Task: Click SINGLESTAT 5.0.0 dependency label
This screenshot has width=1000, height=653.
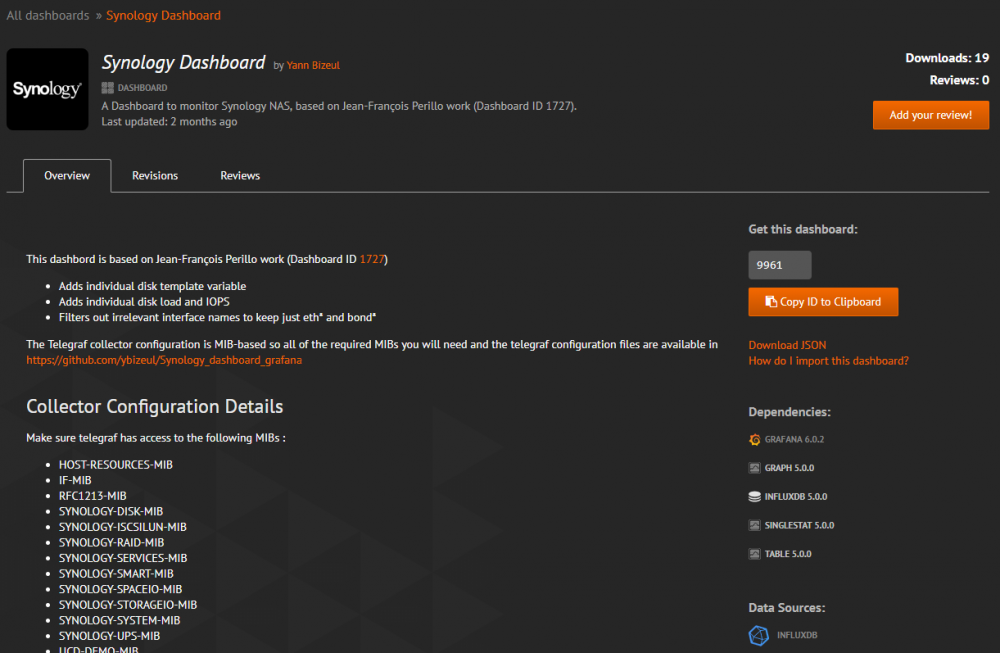Action: point(799,525)
